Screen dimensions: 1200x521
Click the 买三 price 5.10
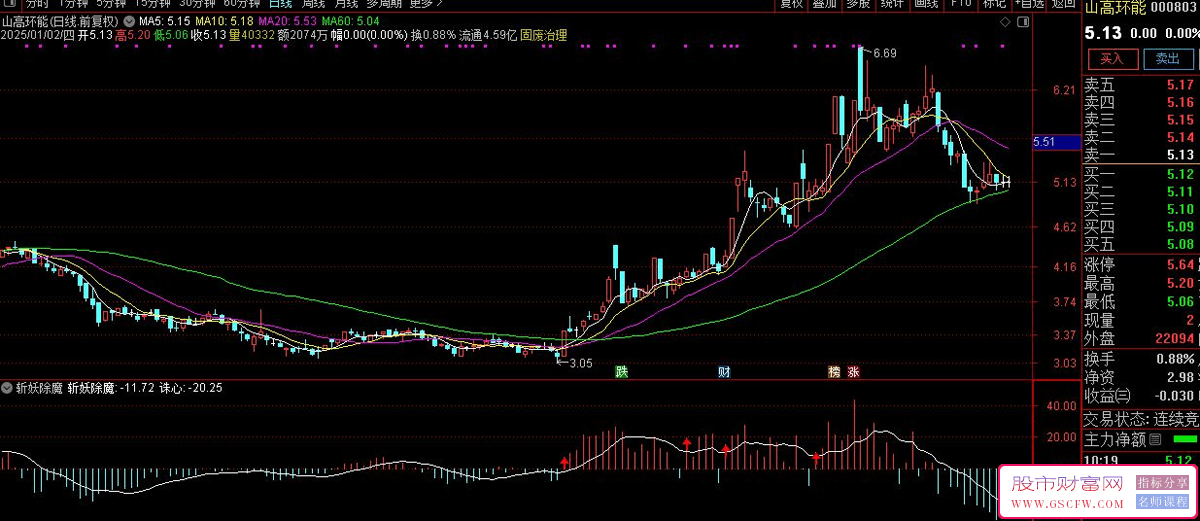point(1180,209)
